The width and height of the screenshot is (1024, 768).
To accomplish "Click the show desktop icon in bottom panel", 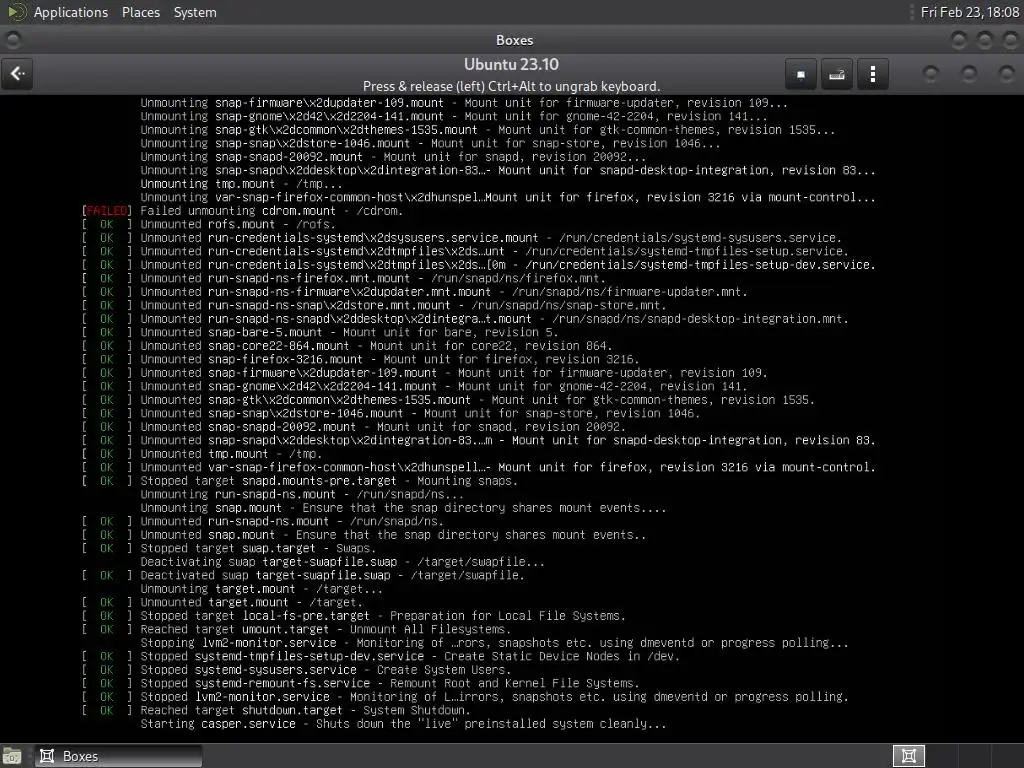I will coord(12,756).
